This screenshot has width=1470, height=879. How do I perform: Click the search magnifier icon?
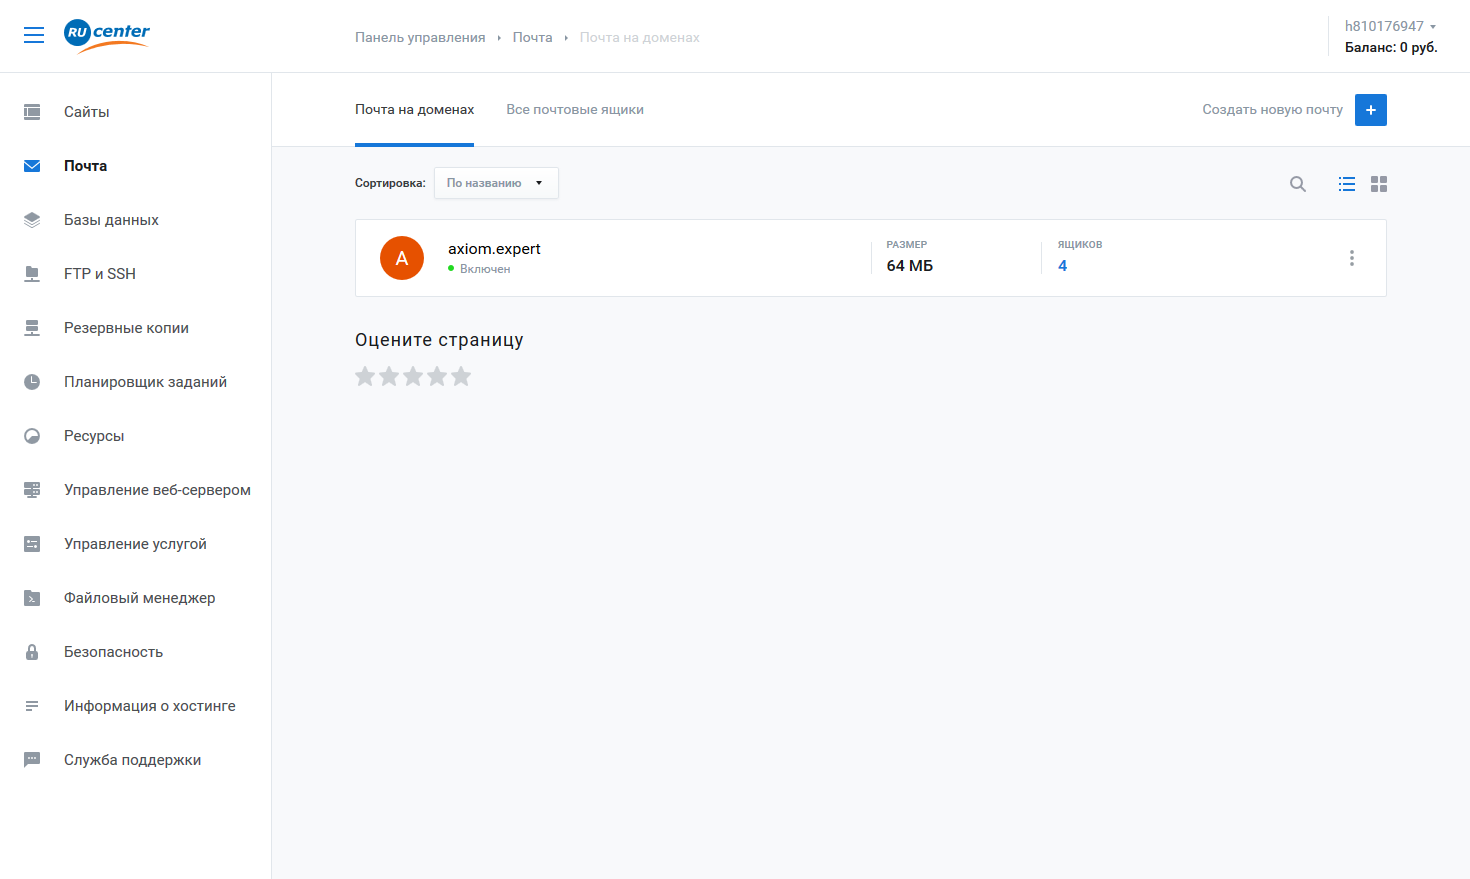click(1298, 184)
